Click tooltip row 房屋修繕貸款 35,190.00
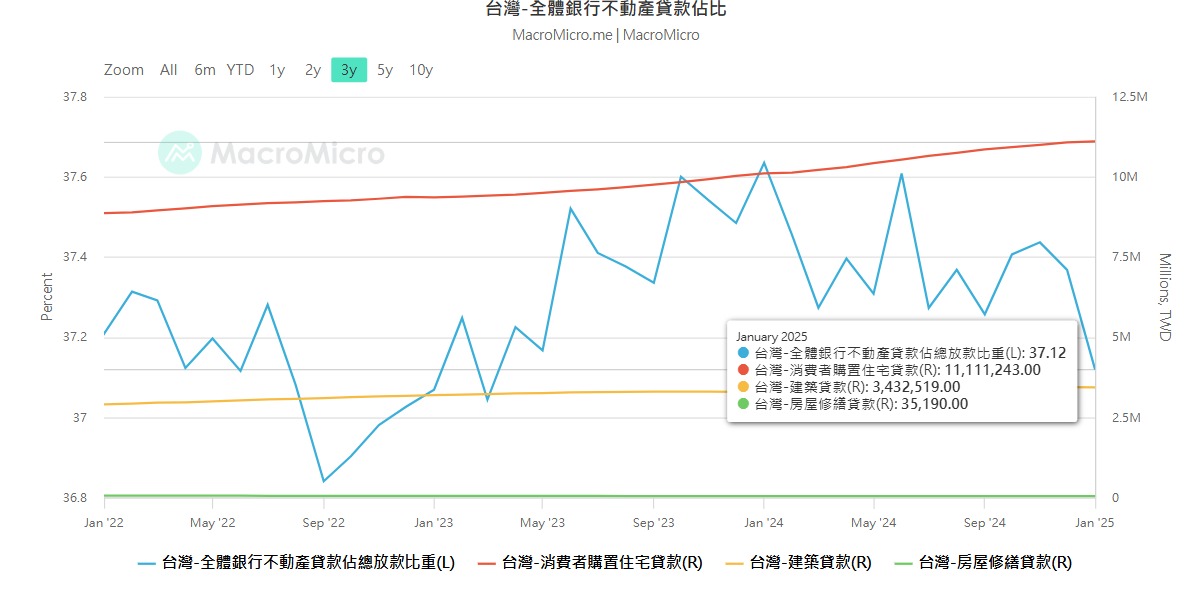 point(852,404)
